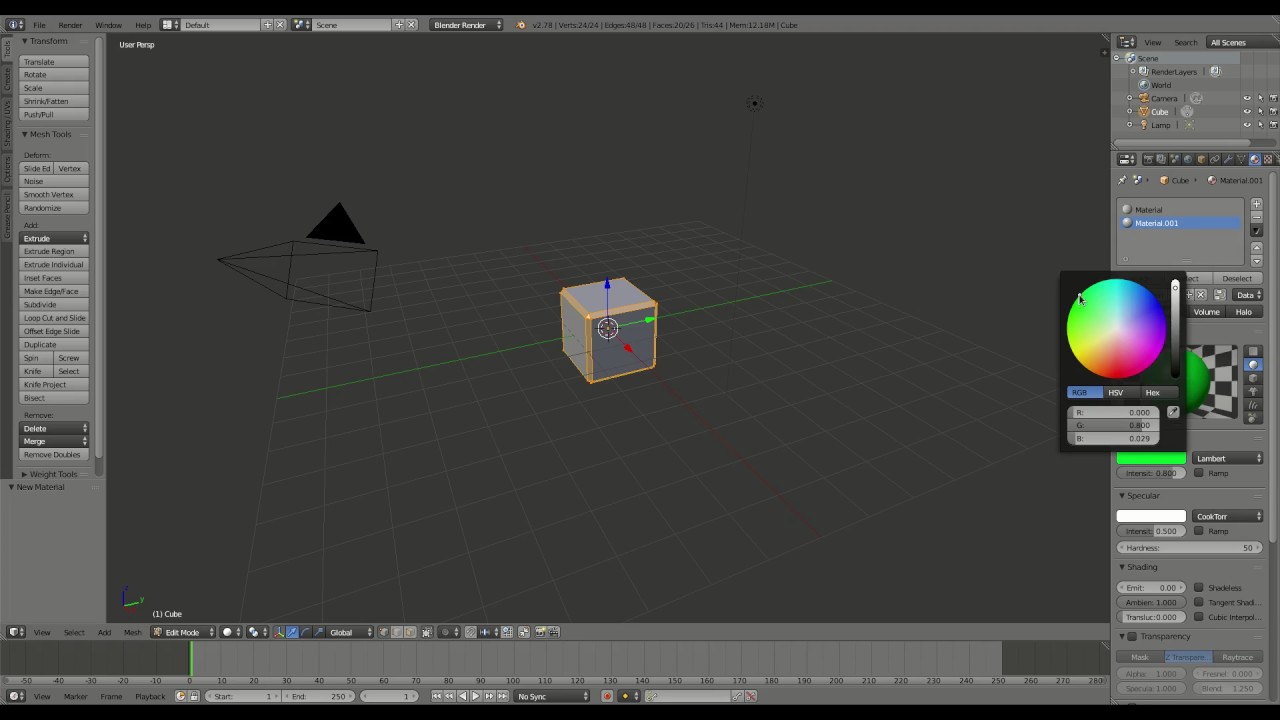Enable the Specular Ramp checkbox
Viewport: 1280px width, 720px height.
(x=1198, y=531)
